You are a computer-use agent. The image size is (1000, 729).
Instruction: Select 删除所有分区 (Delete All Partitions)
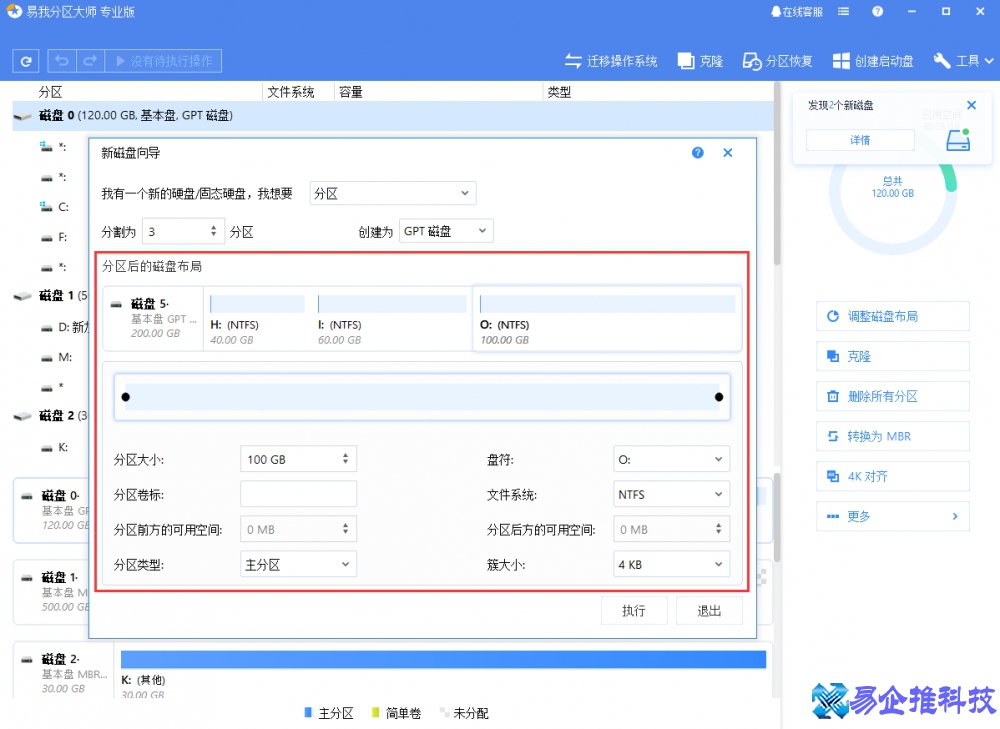[x=892, y=396]
